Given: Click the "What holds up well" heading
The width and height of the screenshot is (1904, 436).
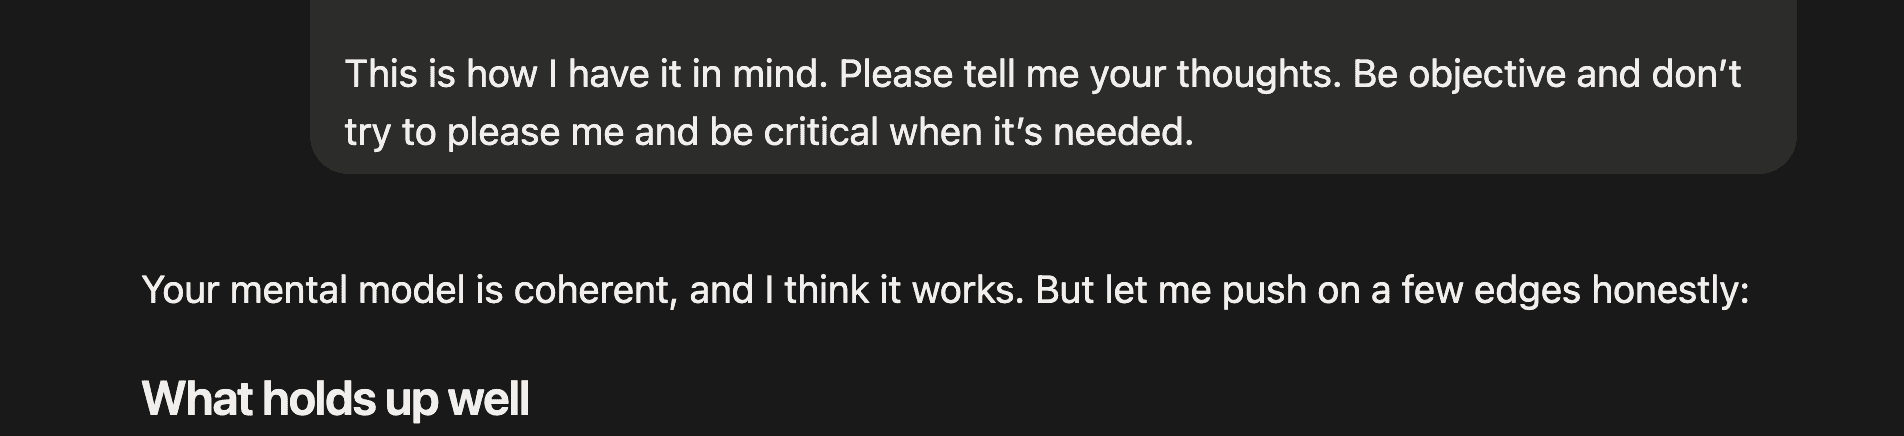Looking at the screenshot, I should 335,399.
